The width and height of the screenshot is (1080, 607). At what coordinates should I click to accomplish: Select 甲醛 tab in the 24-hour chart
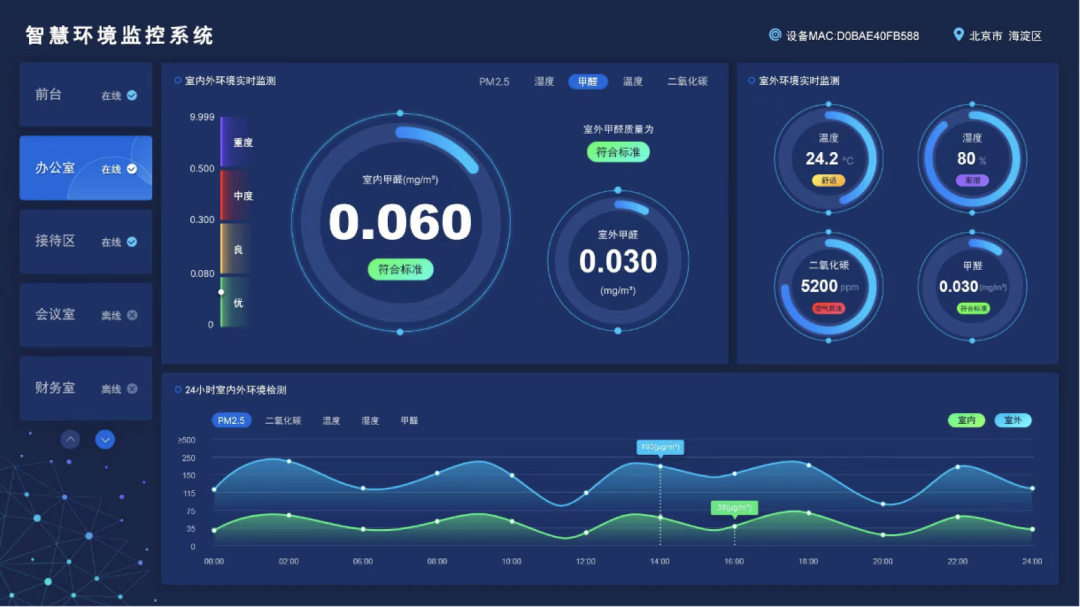[409, 421]
